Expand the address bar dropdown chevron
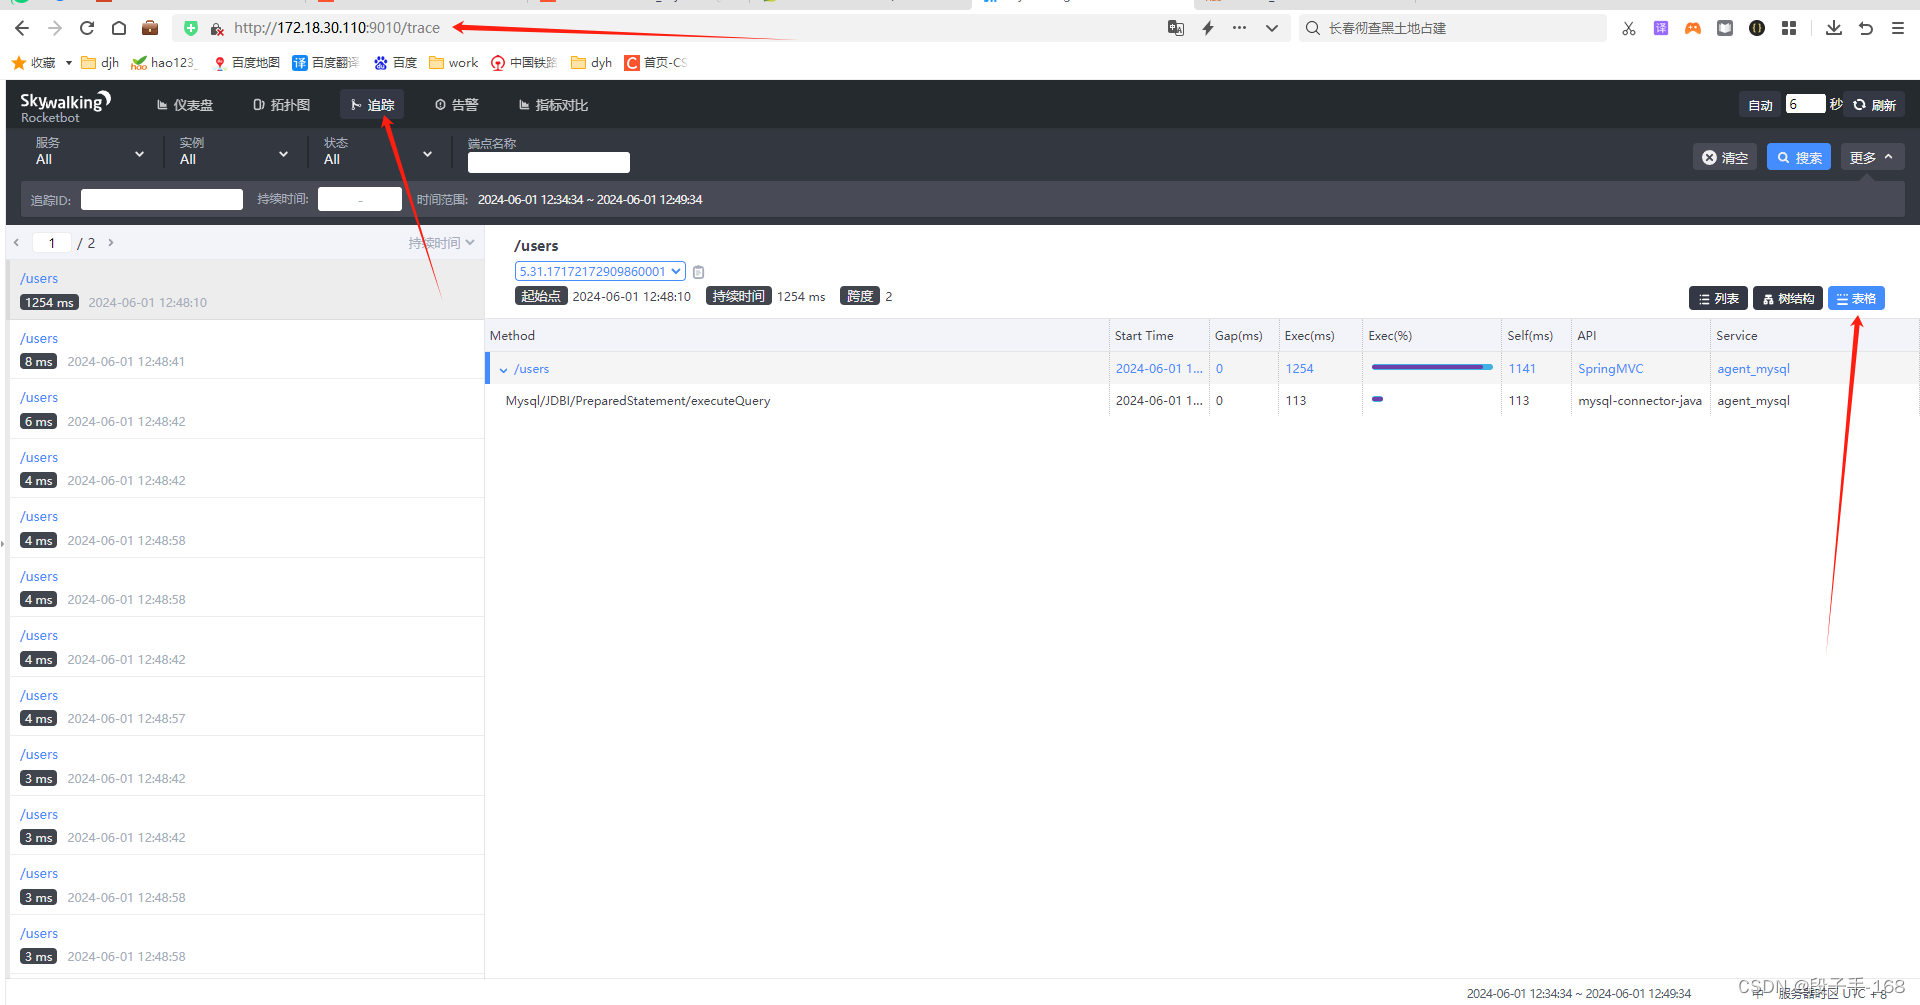This screenshot has width=1920, height=1005. [x=1271, y=28]
